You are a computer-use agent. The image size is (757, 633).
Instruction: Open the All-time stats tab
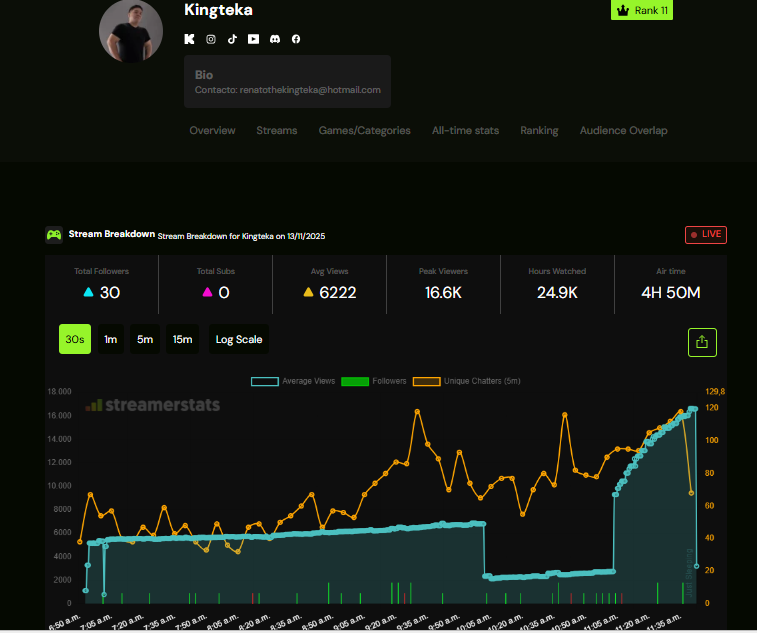click(465, 130)
